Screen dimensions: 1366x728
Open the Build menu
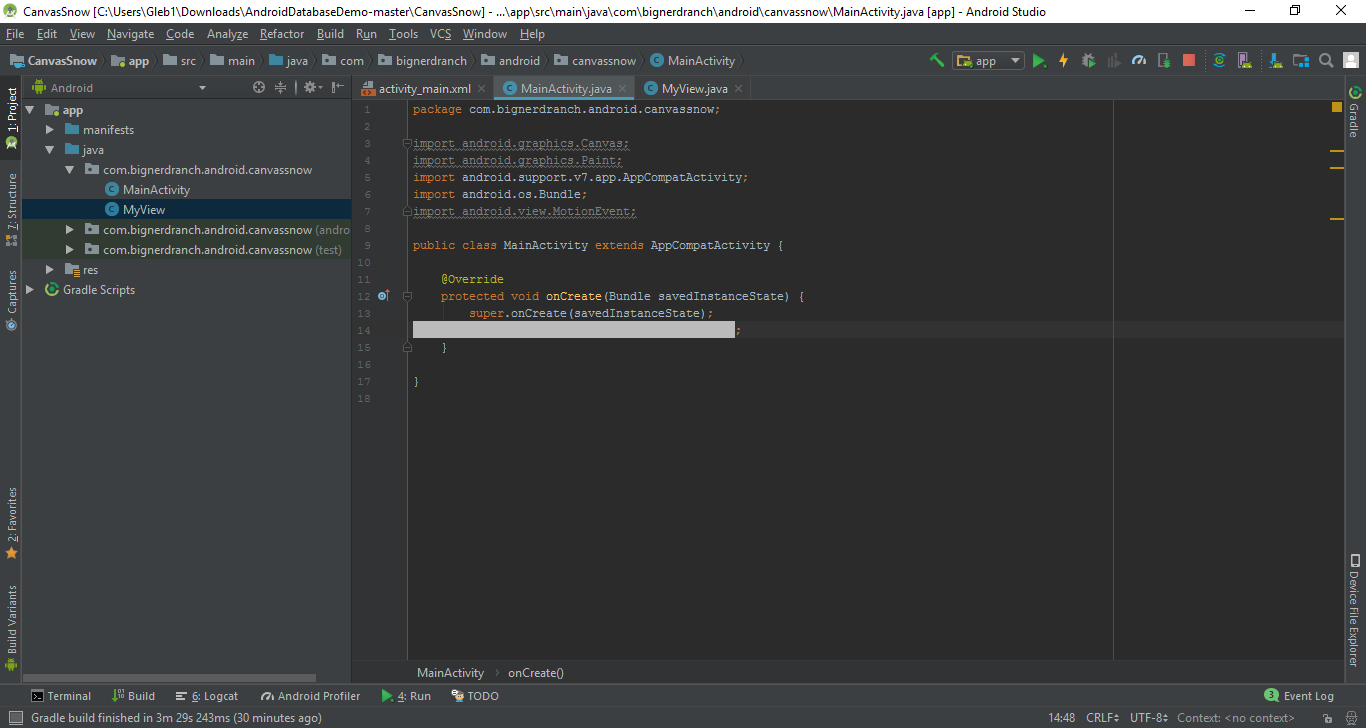click(330, 34)
